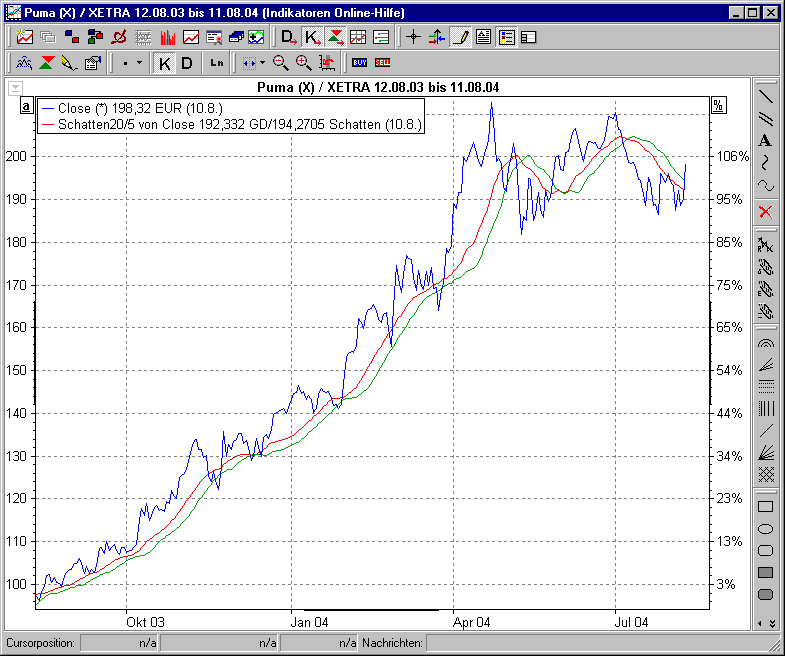This screenshot has width=785, height=656.
Task: Select the Fibonacci arcs tool
Action: [x=765, y=341]
